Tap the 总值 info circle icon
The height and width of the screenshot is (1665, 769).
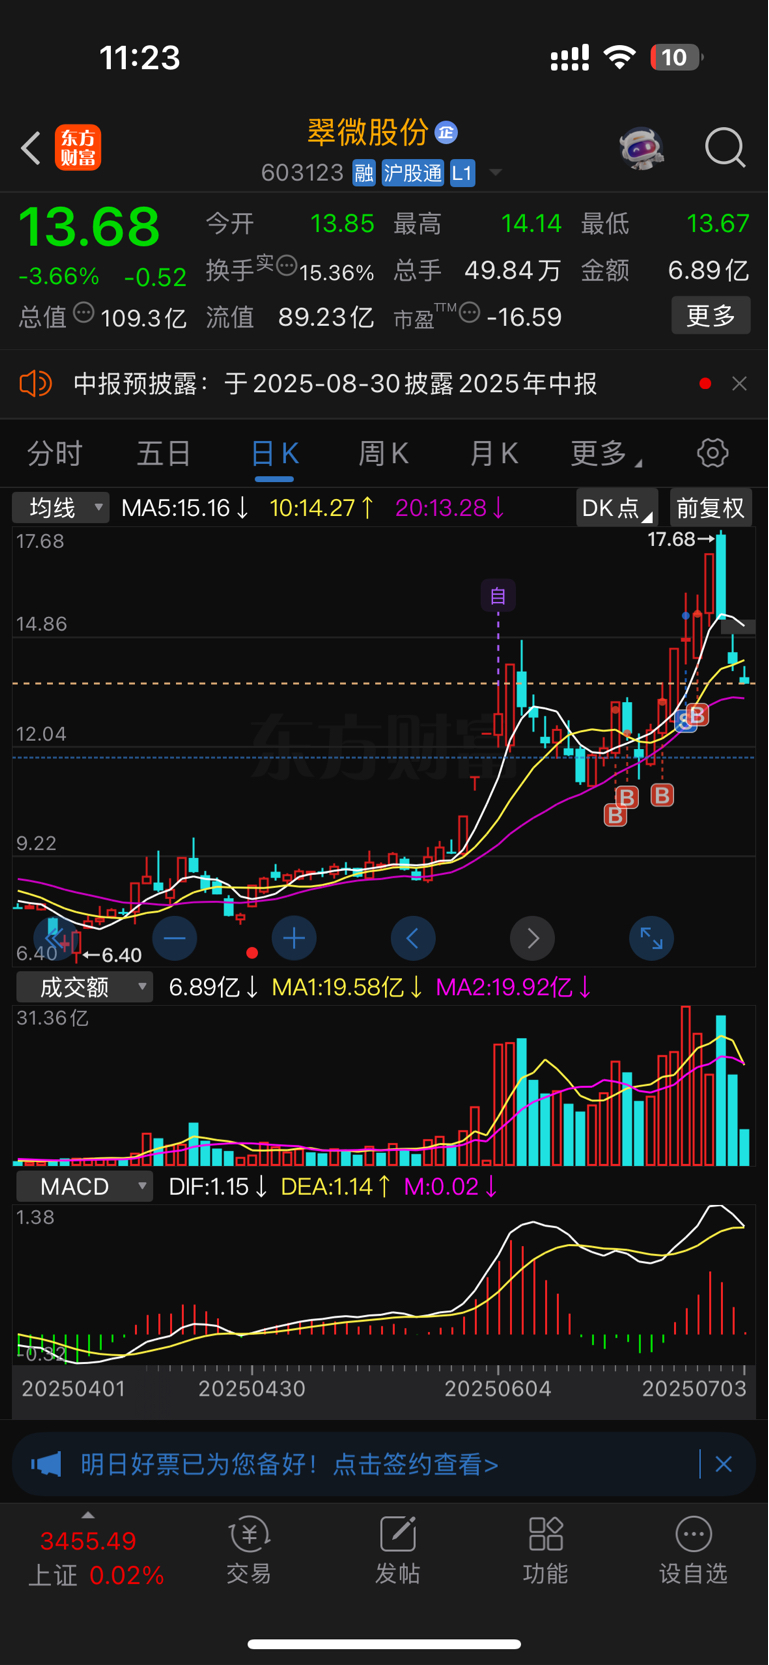coord(84,313)
